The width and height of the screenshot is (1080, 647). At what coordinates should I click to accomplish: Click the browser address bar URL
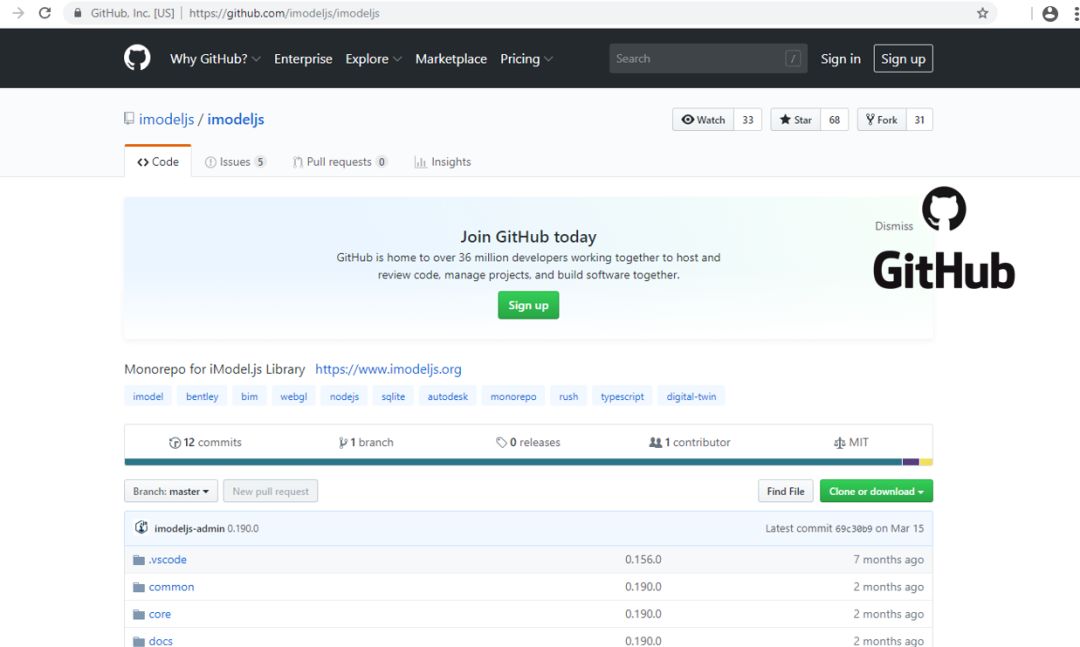(284, 13)
